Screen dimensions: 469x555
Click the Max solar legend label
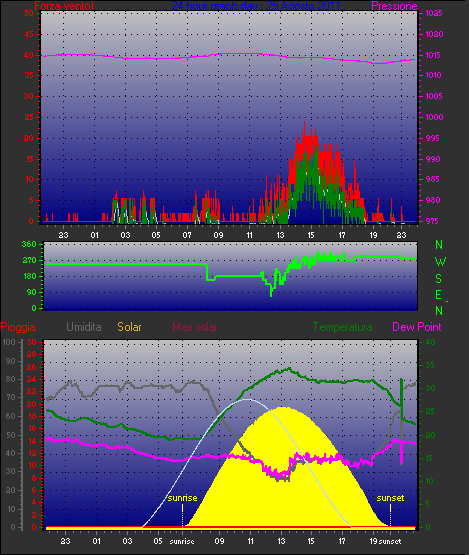coord(195,327)
